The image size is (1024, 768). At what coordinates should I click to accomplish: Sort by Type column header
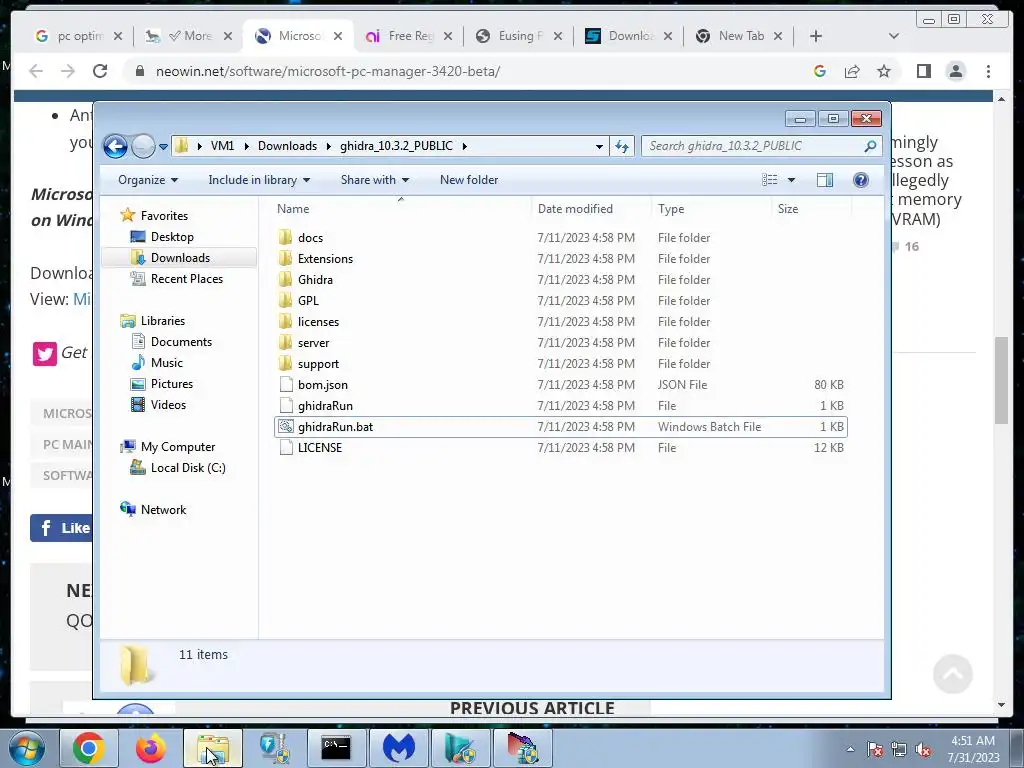tap(711, 209)
